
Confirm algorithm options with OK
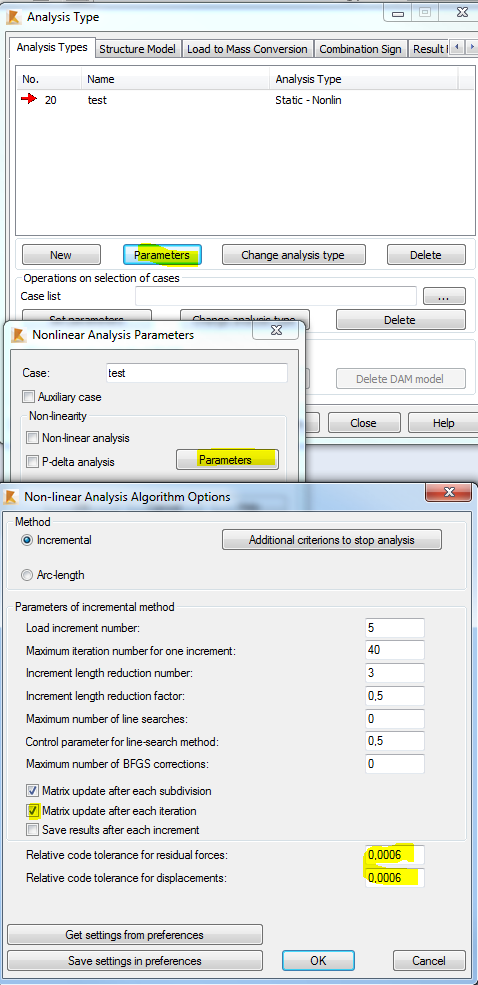point(318,961)
